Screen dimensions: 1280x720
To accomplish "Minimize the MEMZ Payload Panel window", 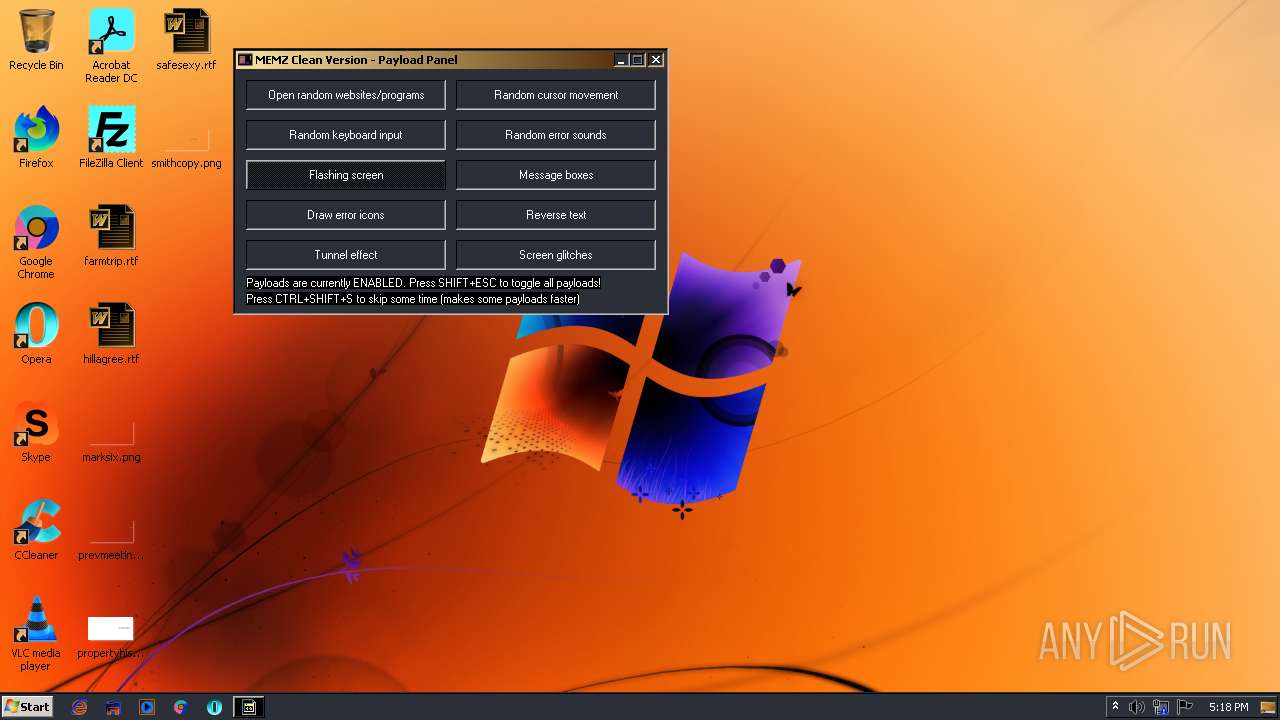I will [621, 60].
